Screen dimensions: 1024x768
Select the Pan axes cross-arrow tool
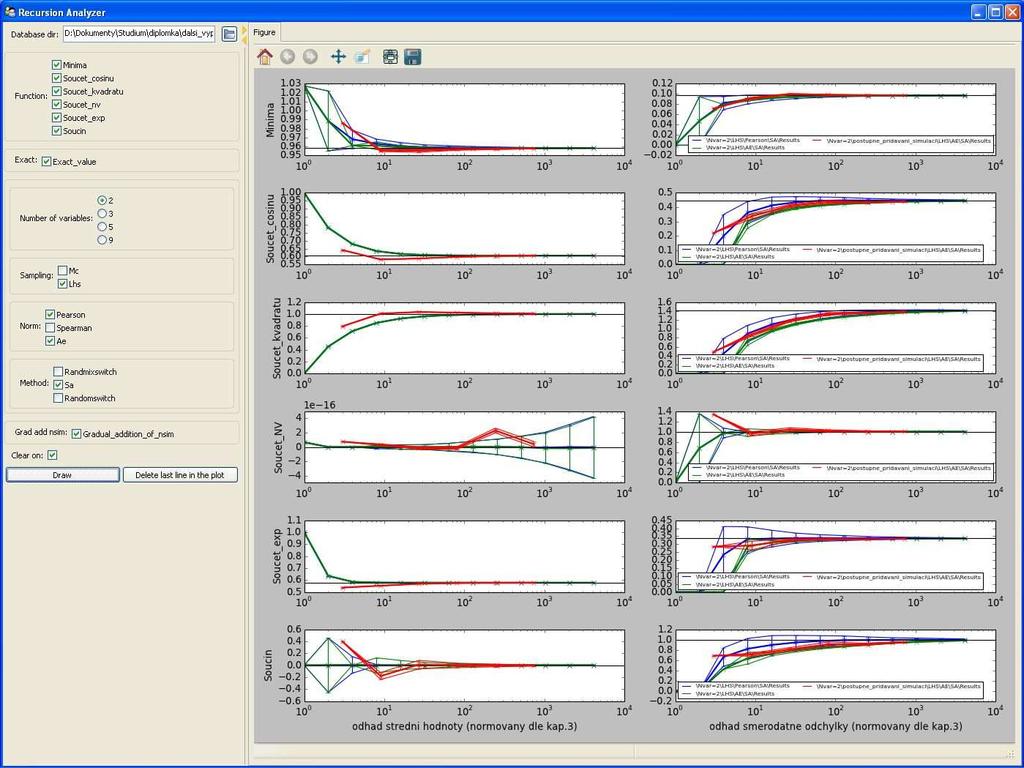click(338, 57)
